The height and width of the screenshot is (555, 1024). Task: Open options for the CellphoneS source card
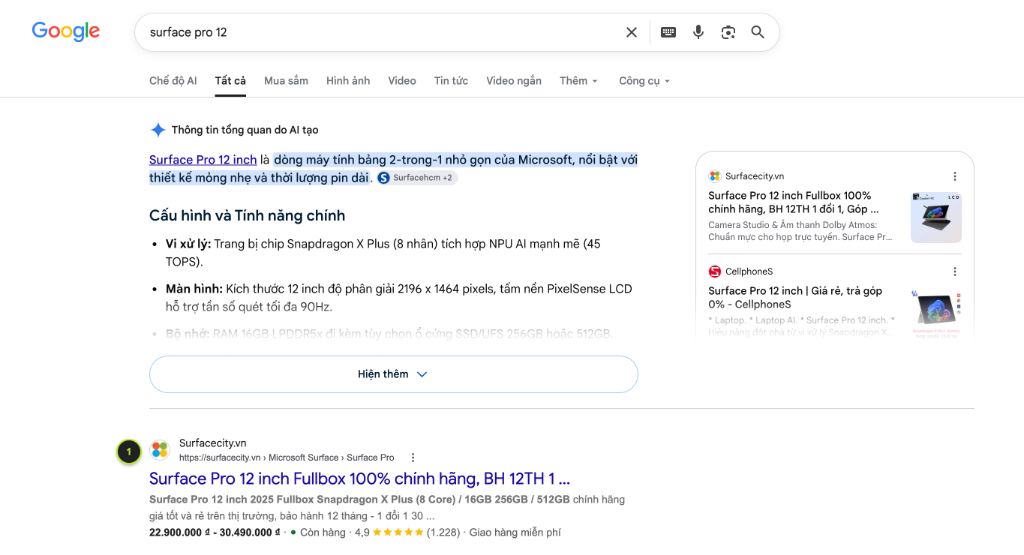(x=955, y=272)
